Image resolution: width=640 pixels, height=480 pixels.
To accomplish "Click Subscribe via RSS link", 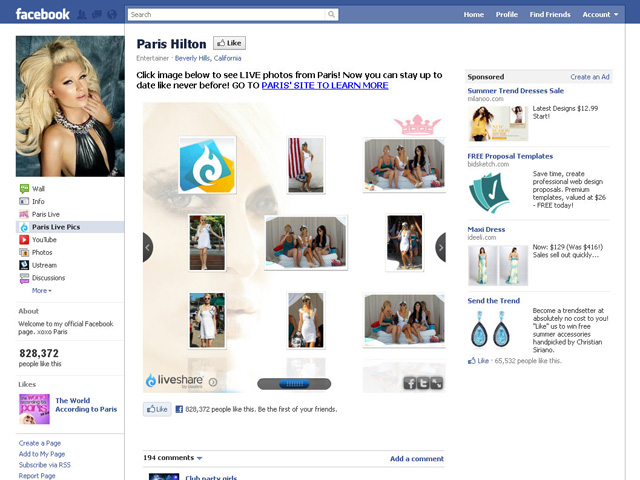I will pyautogui.click(x=44, y=465).
